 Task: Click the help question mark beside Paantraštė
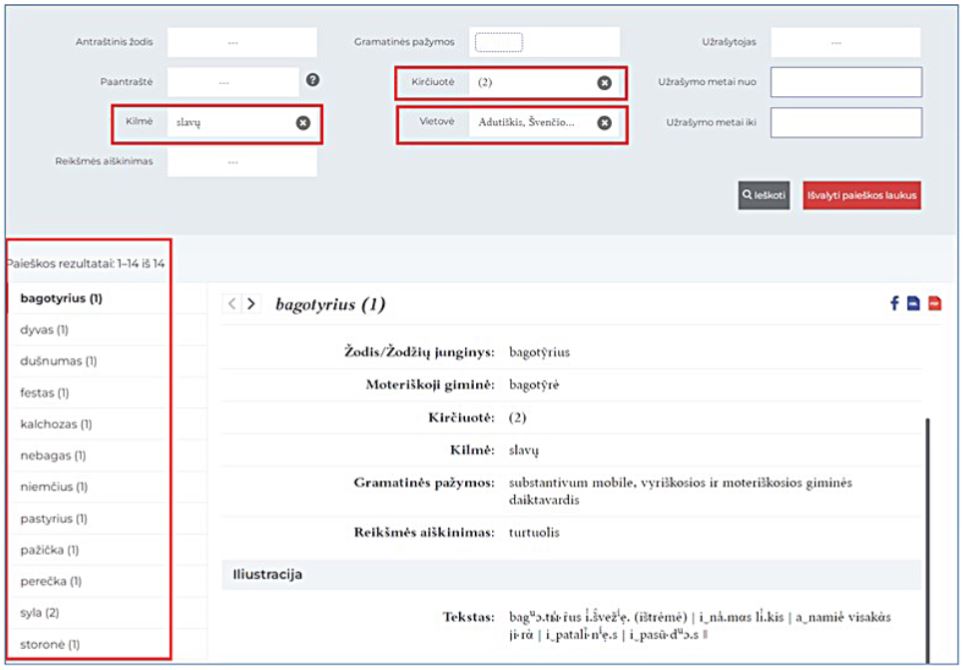click(x=313, y=80)
